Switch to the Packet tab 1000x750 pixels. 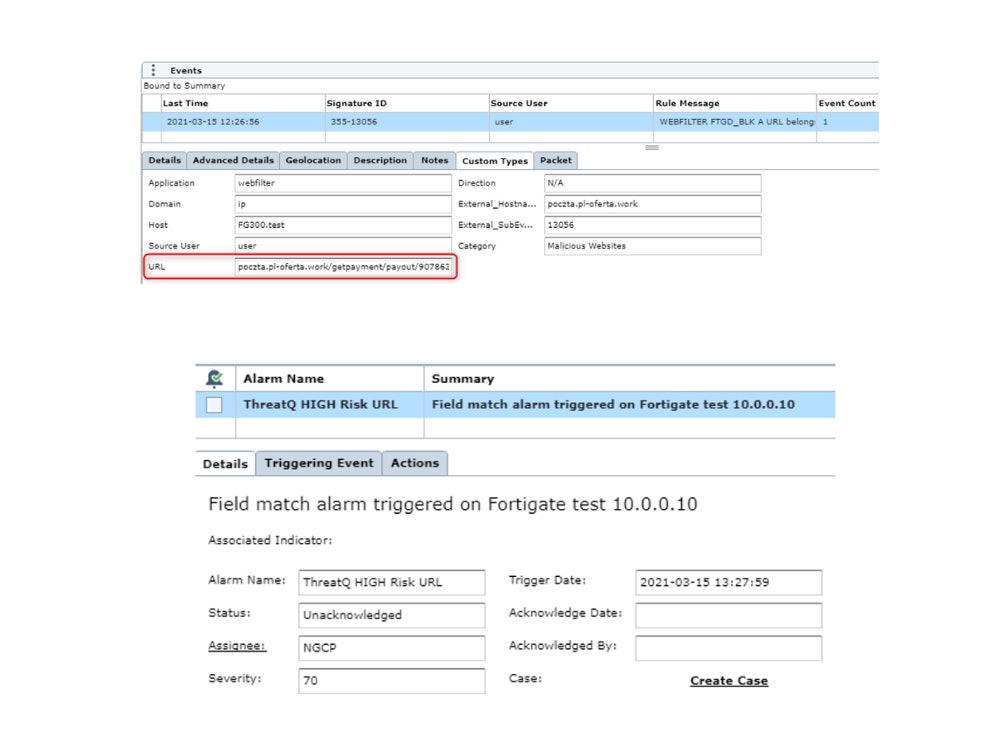coord(556,160)
